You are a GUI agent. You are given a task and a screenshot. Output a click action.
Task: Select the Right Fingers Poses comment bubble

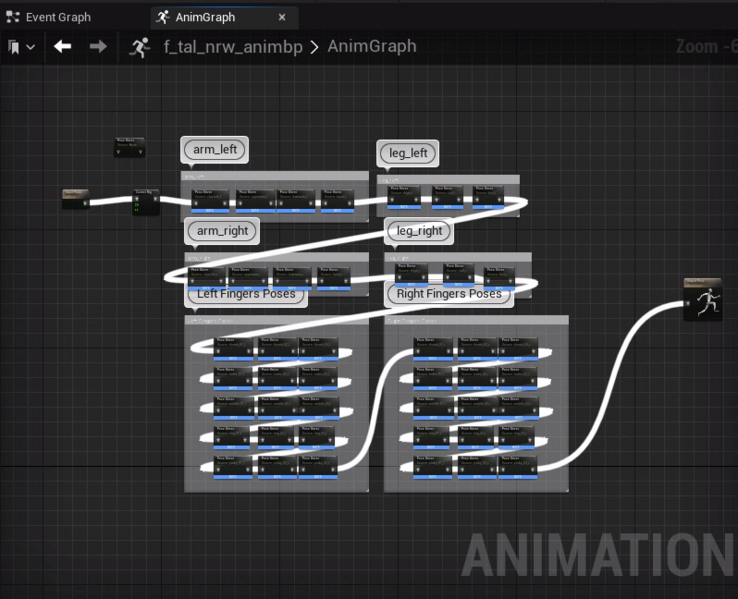point(448,294)
